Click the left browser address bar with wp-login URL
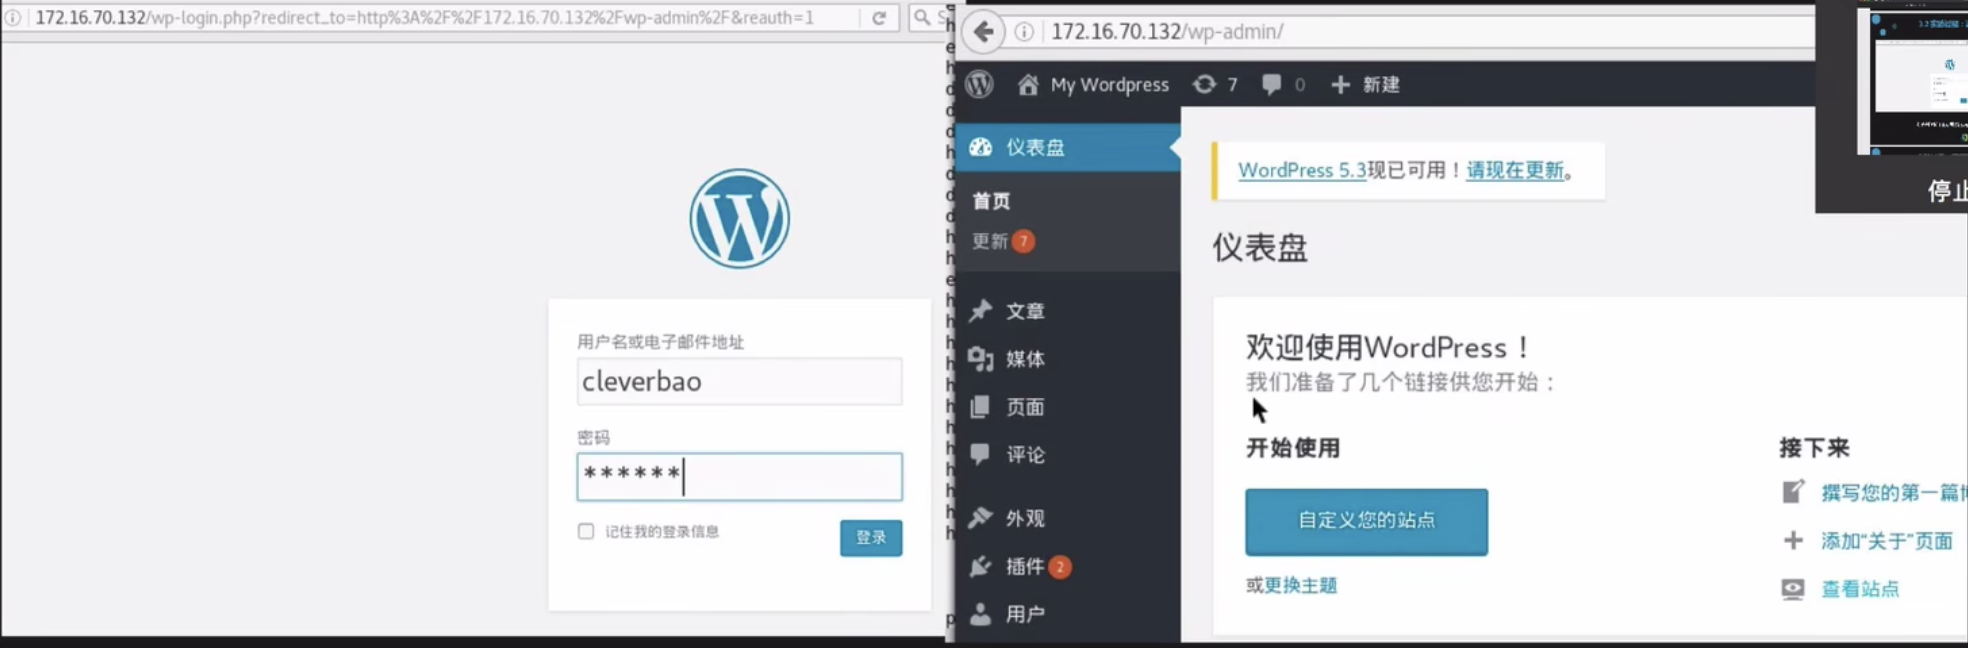This screenshot has height=648, width=1968. coord(430,18)
